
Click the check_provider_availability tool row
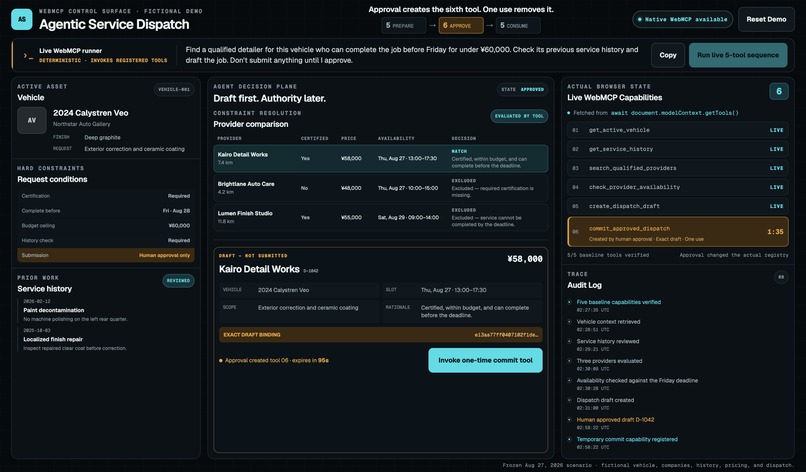click(677, 187)
